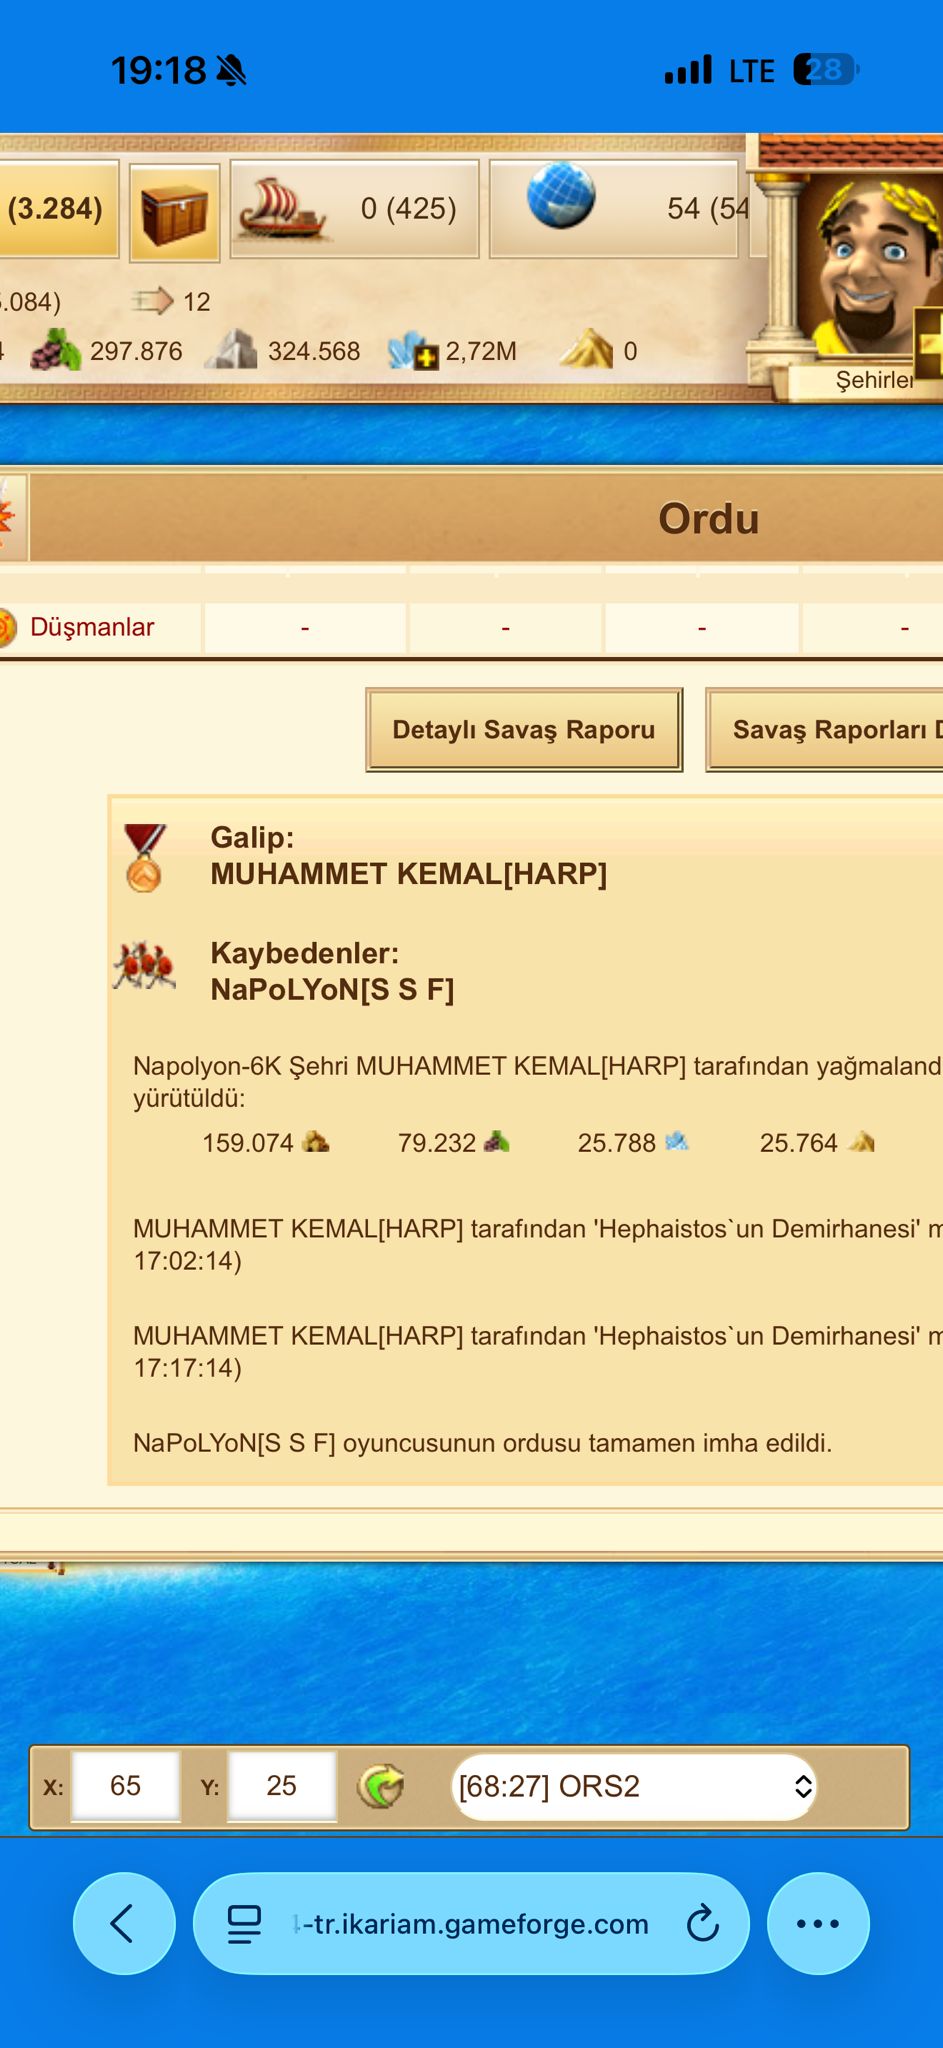The width and height of the screenshot is (943, 2048).
Task: Tap the sulfur resource icon in top bar
Action: pos(586,349)
